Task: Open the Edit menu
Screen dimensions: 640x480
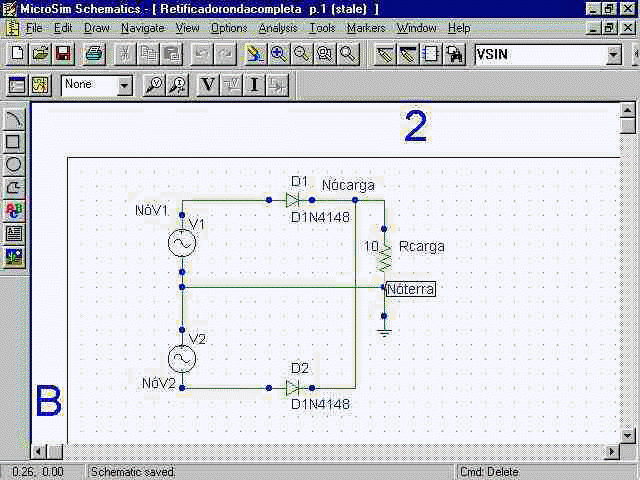Action: coord(63,28)
